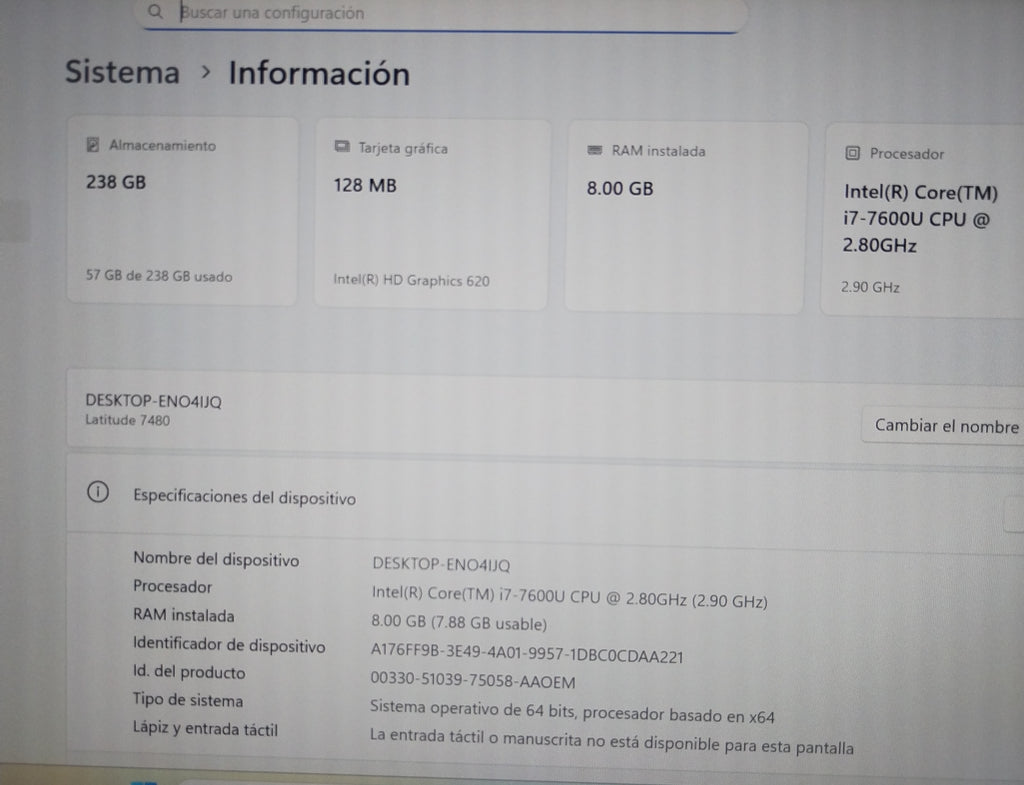This screenshot has width=1024, height=785.
Task: Open the Almacenamiento 238 GB card
Action: pyautogui.click(x=182, y=211)
